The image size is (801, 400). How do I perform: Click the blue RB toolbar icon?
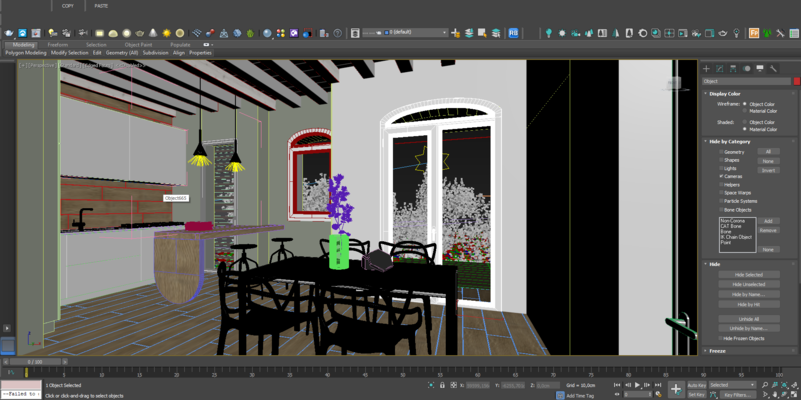tap(513, 33)
